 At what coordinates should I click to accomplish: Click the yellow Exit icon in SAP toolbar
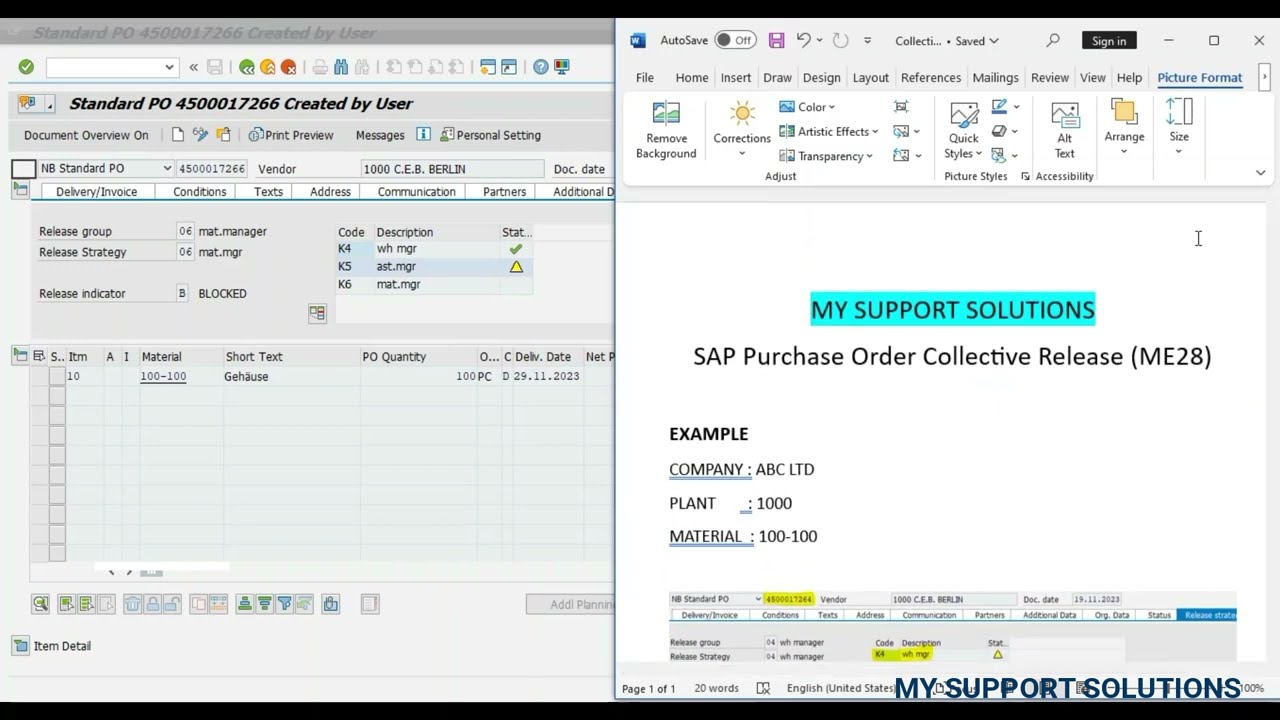(x=268, y=67)
